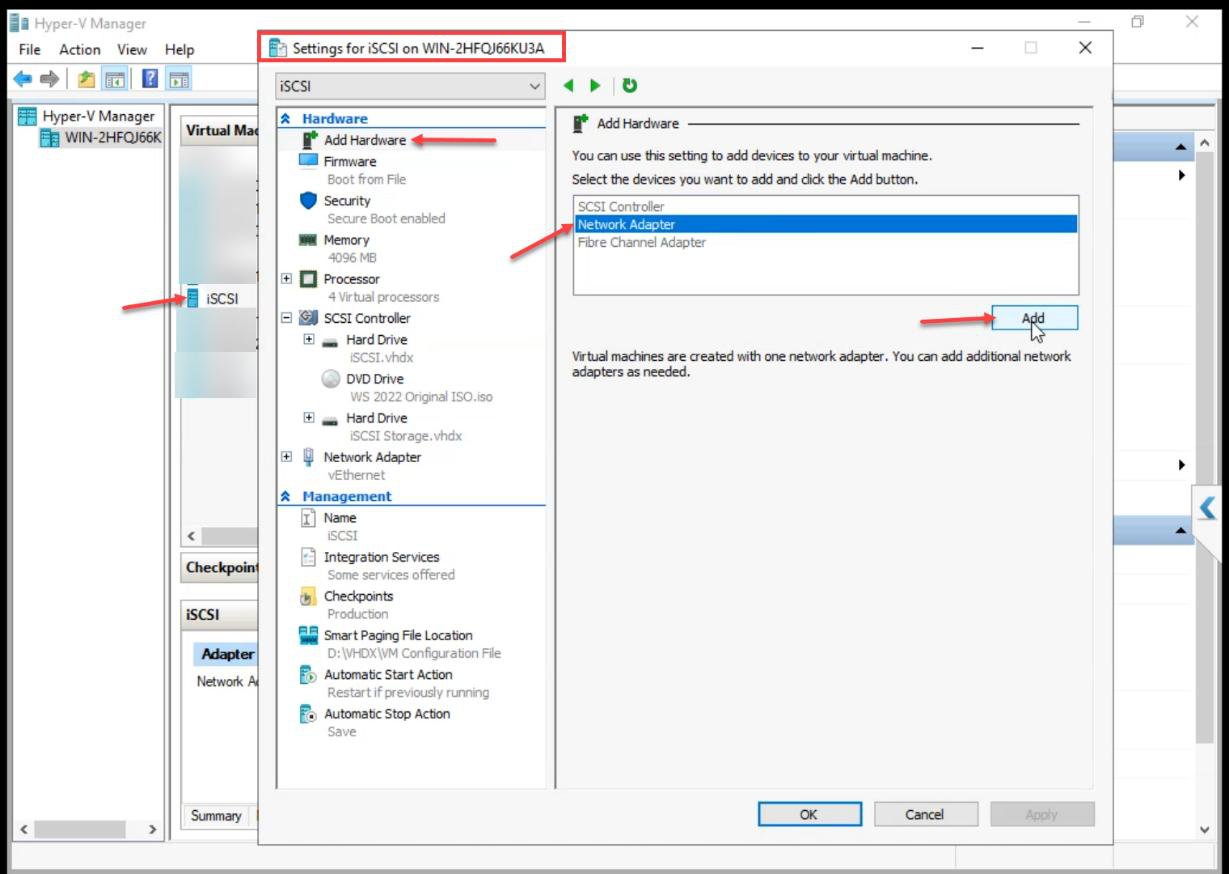Select the DVD Drive tree item
The image size is (1229, 874).
point(375,379)
